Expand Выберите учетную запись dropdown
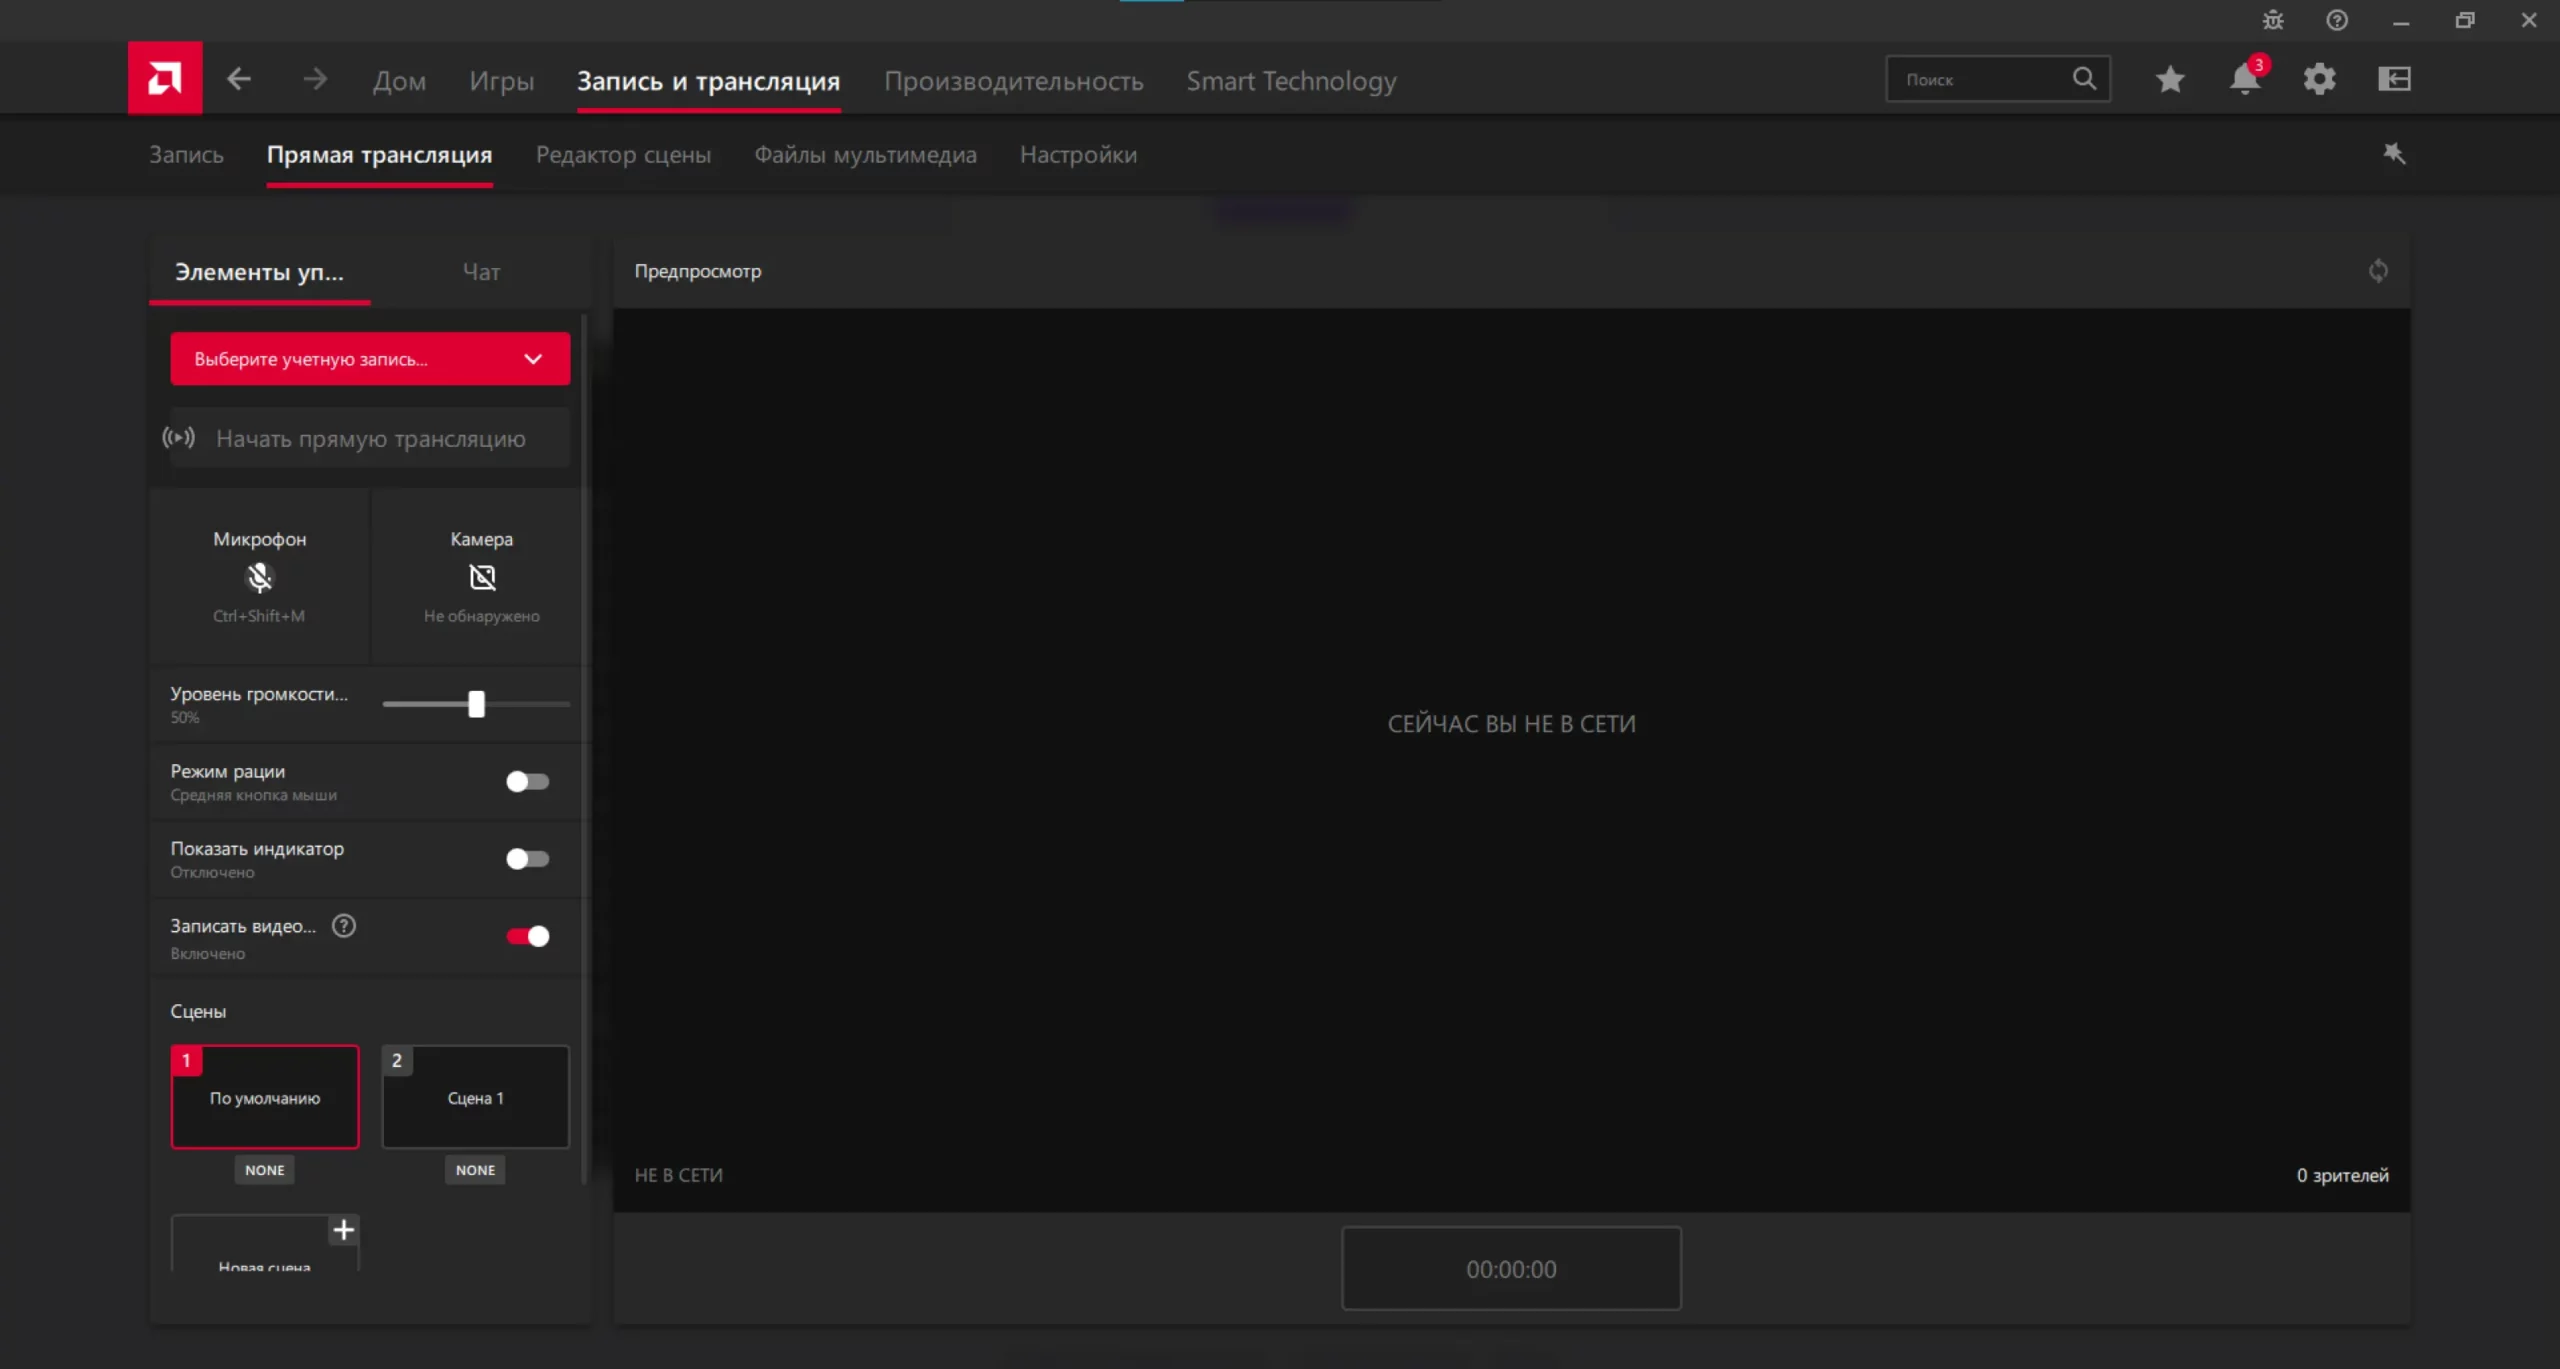The height and width of the screenshot is (1369, 2560). [x=370, y=359]
